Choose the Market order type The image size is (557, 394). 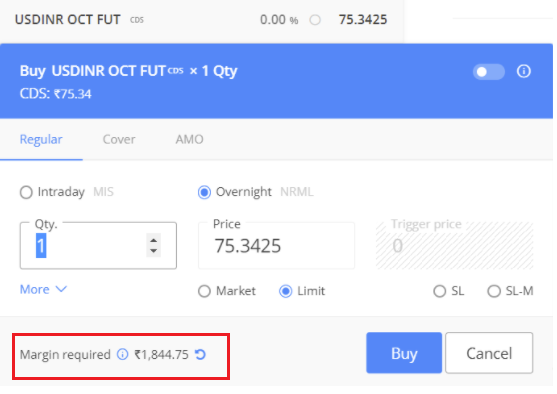[x=204, y=291]
